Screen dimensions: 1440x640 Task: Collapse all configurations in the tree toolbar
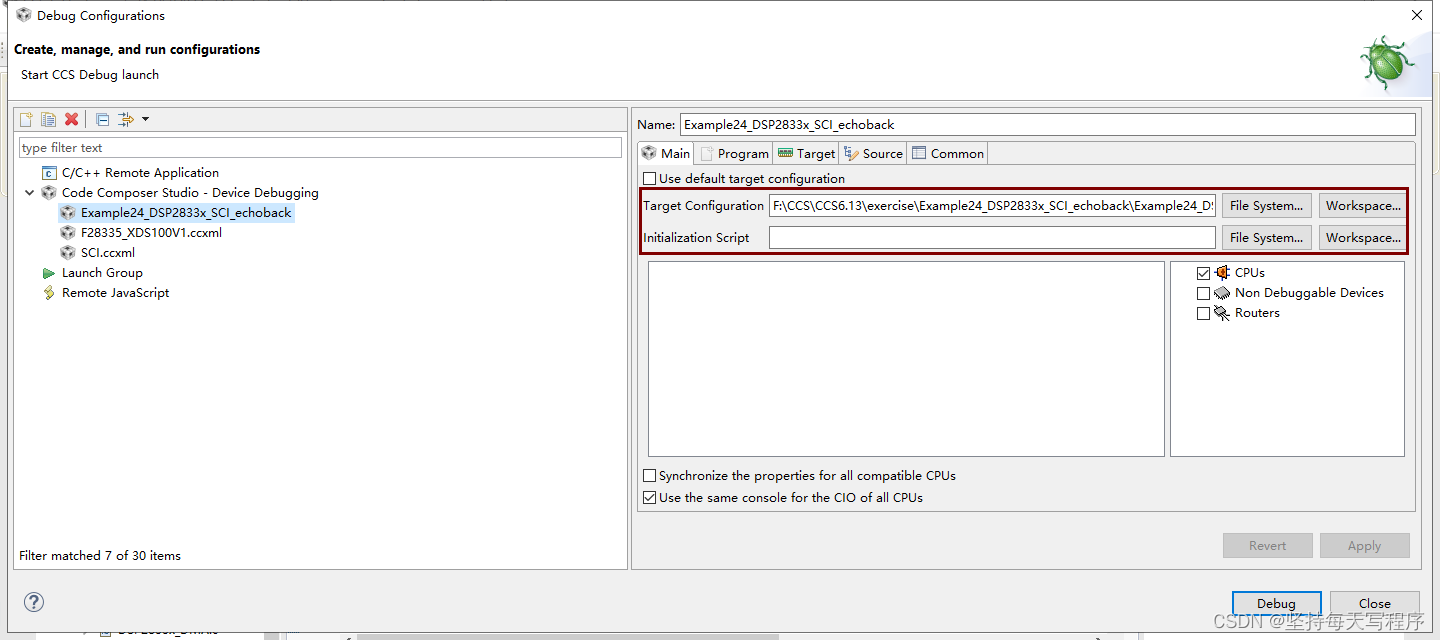(102, 120)
